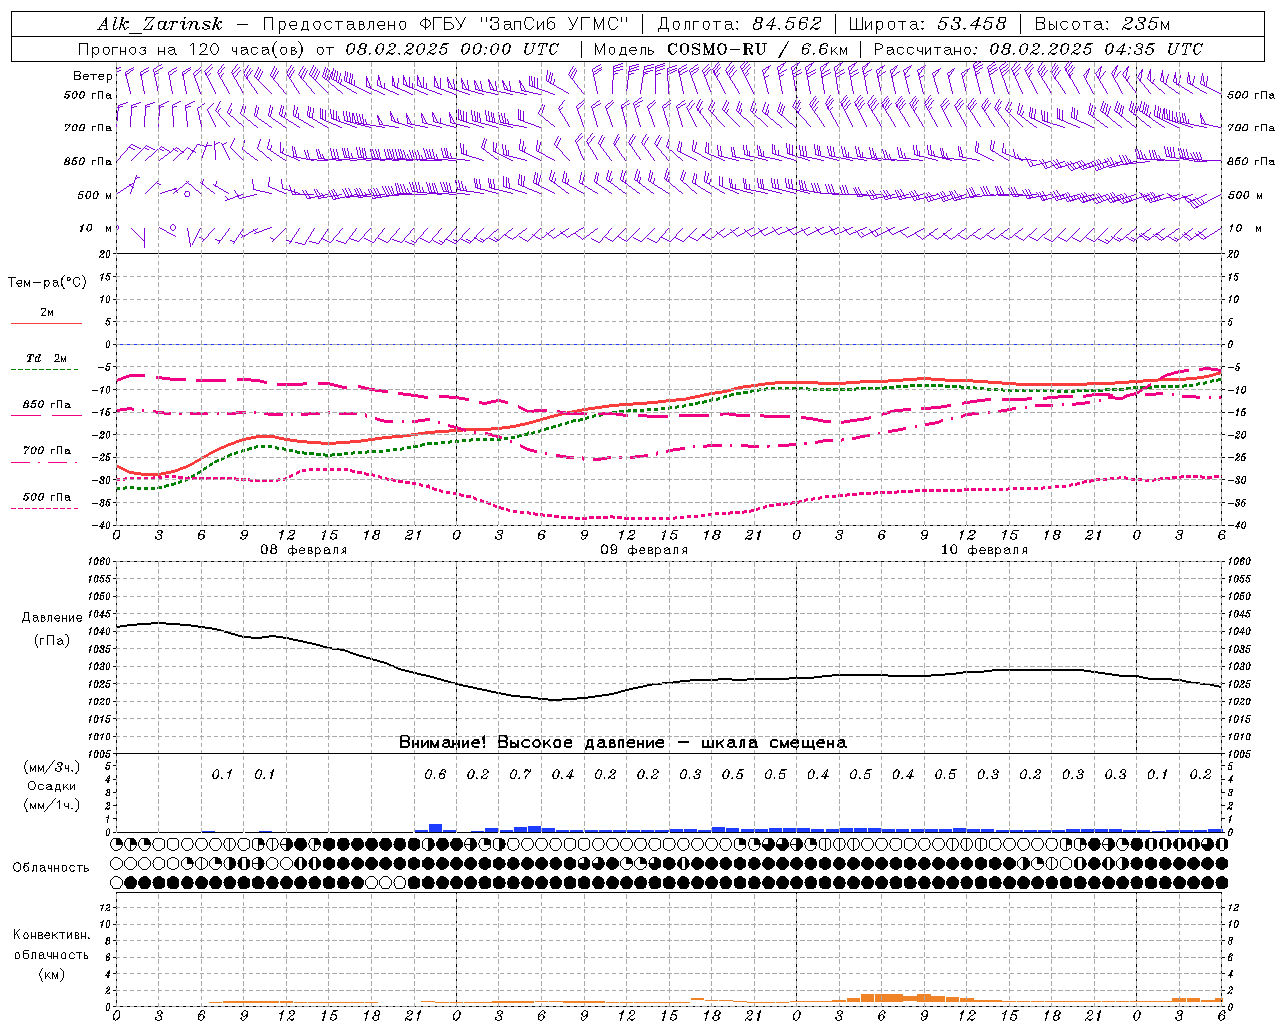Click the 850 гПа temperature legend entry
This screenshot has width=1280, height=1024.
tap(47, 405)
